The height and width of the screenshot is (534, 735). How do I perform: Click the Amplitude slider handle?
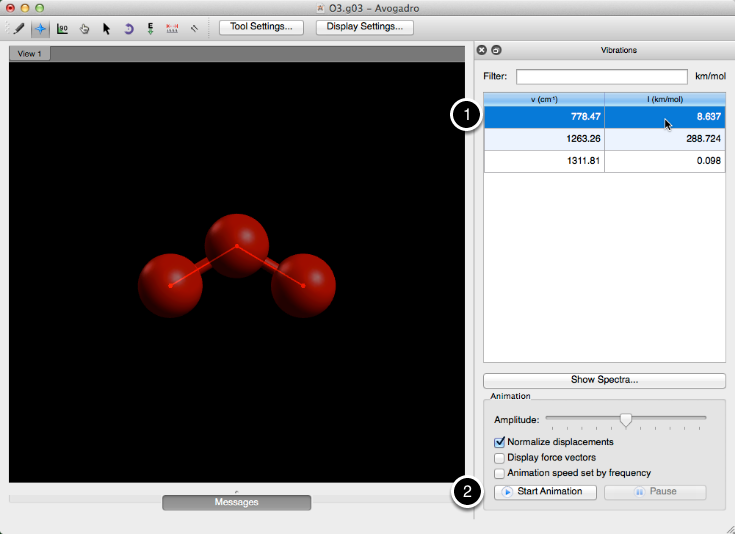click(626, 419)
